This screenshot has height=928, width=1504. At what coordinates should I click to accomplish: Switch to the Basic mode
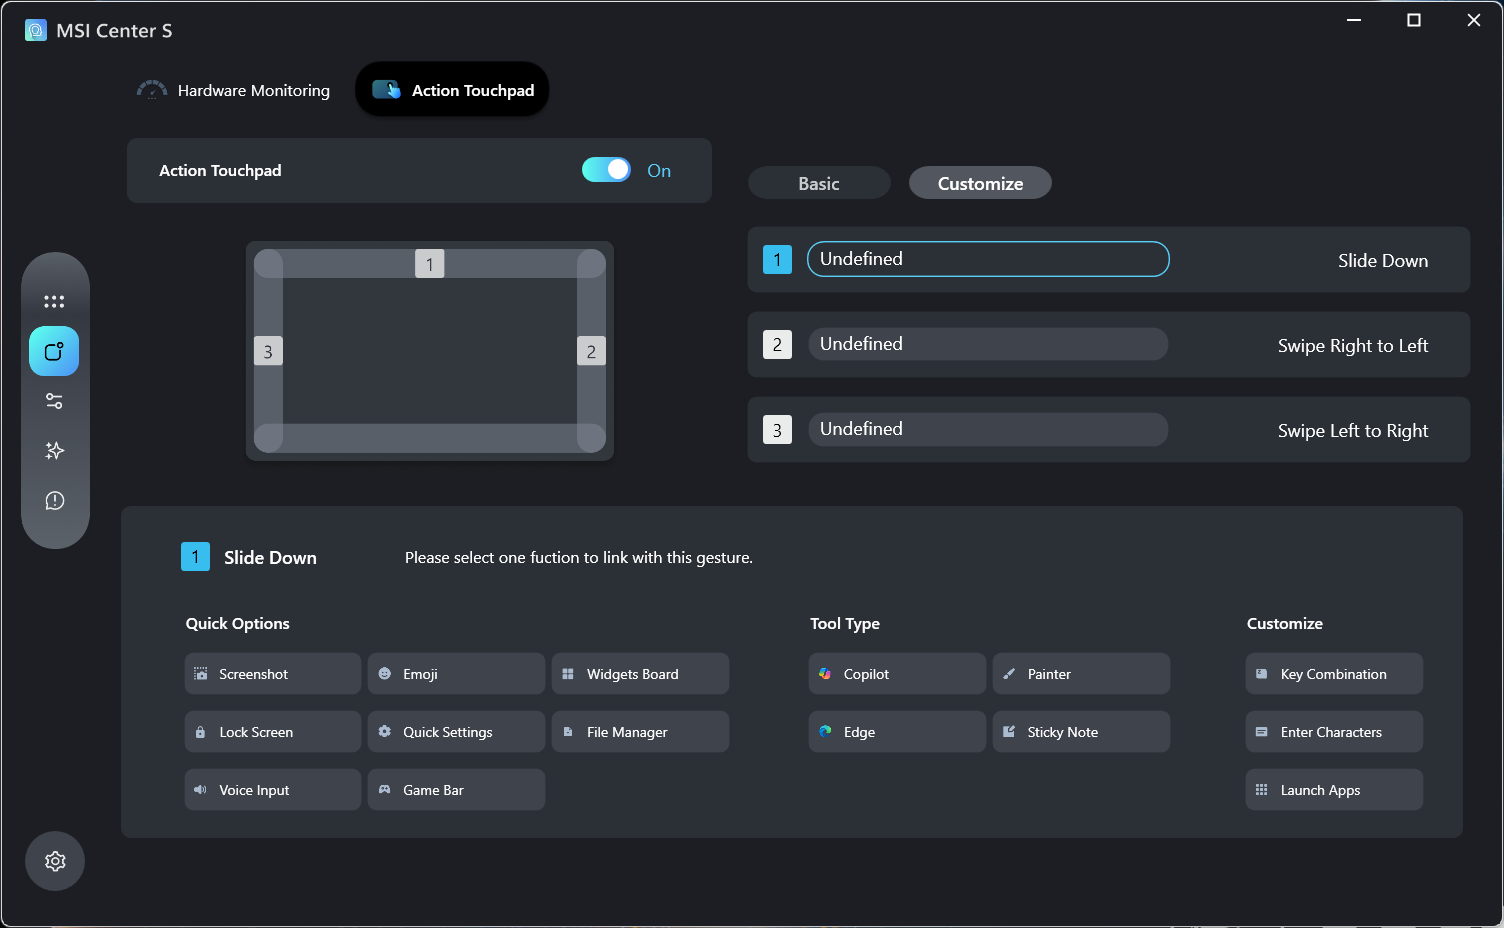point(818,183)
